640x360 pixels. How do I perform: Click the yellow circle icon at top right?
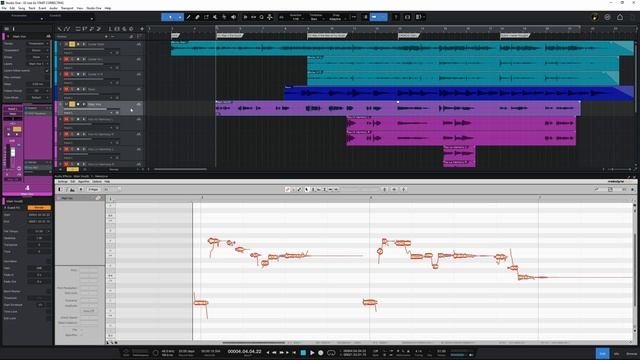point(595,17)
